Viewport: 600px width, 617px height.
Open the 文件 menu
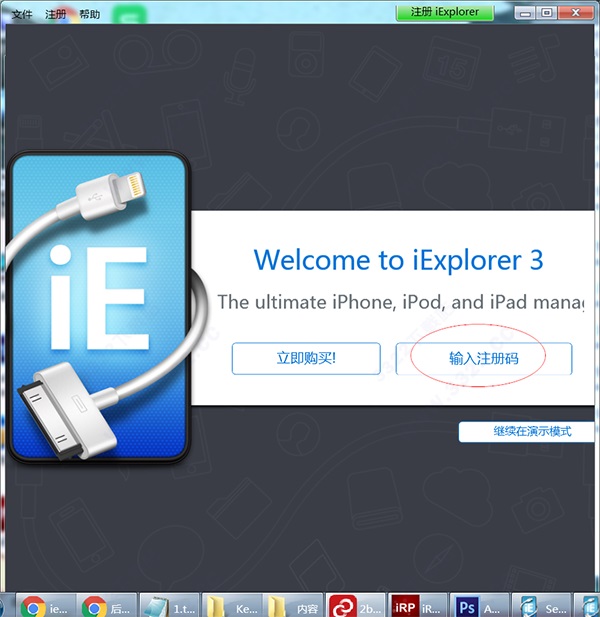point(22,14)
